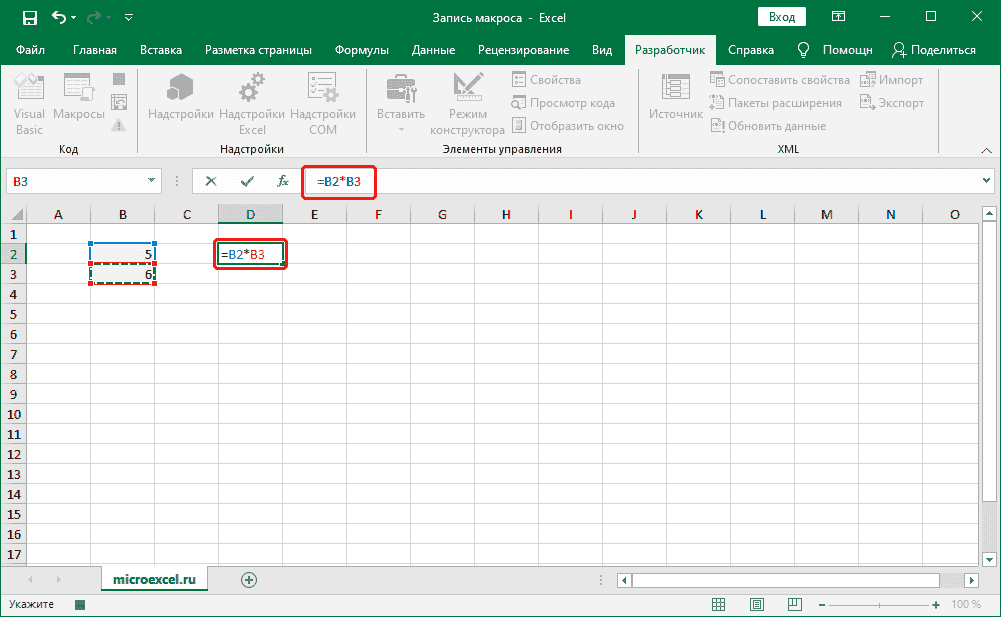
Task: Click the Undo arrow icon
Action: [x=61, y=17]
